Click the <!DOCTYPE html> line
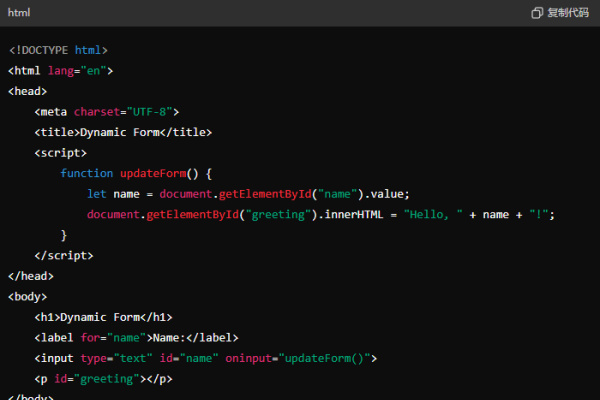600x400 pixels. coord(58,50)
